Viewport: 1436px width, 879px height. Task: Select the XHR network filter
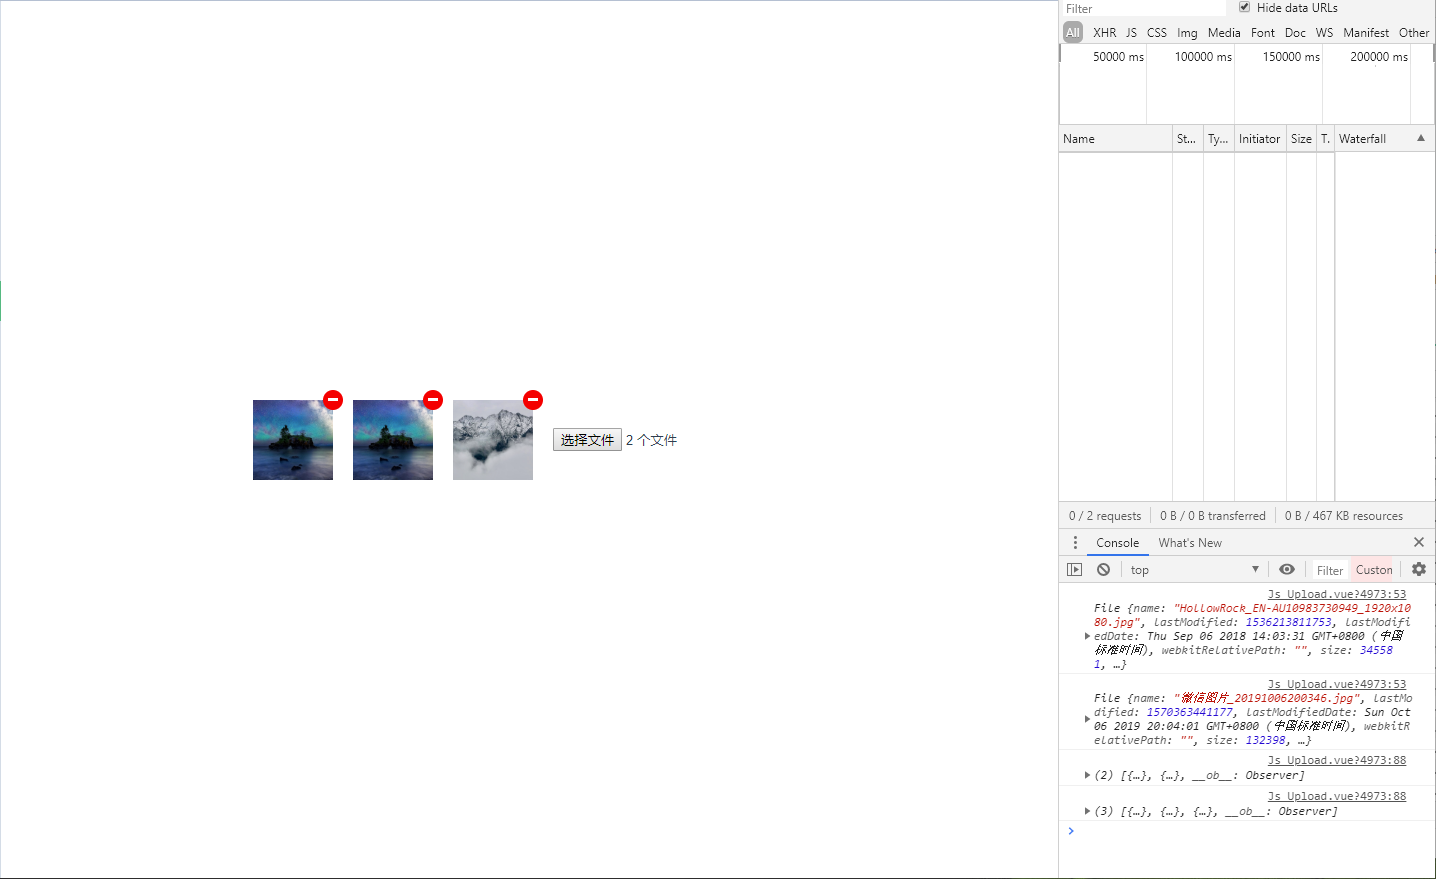pyautogui.click(x=1105, y=32)
